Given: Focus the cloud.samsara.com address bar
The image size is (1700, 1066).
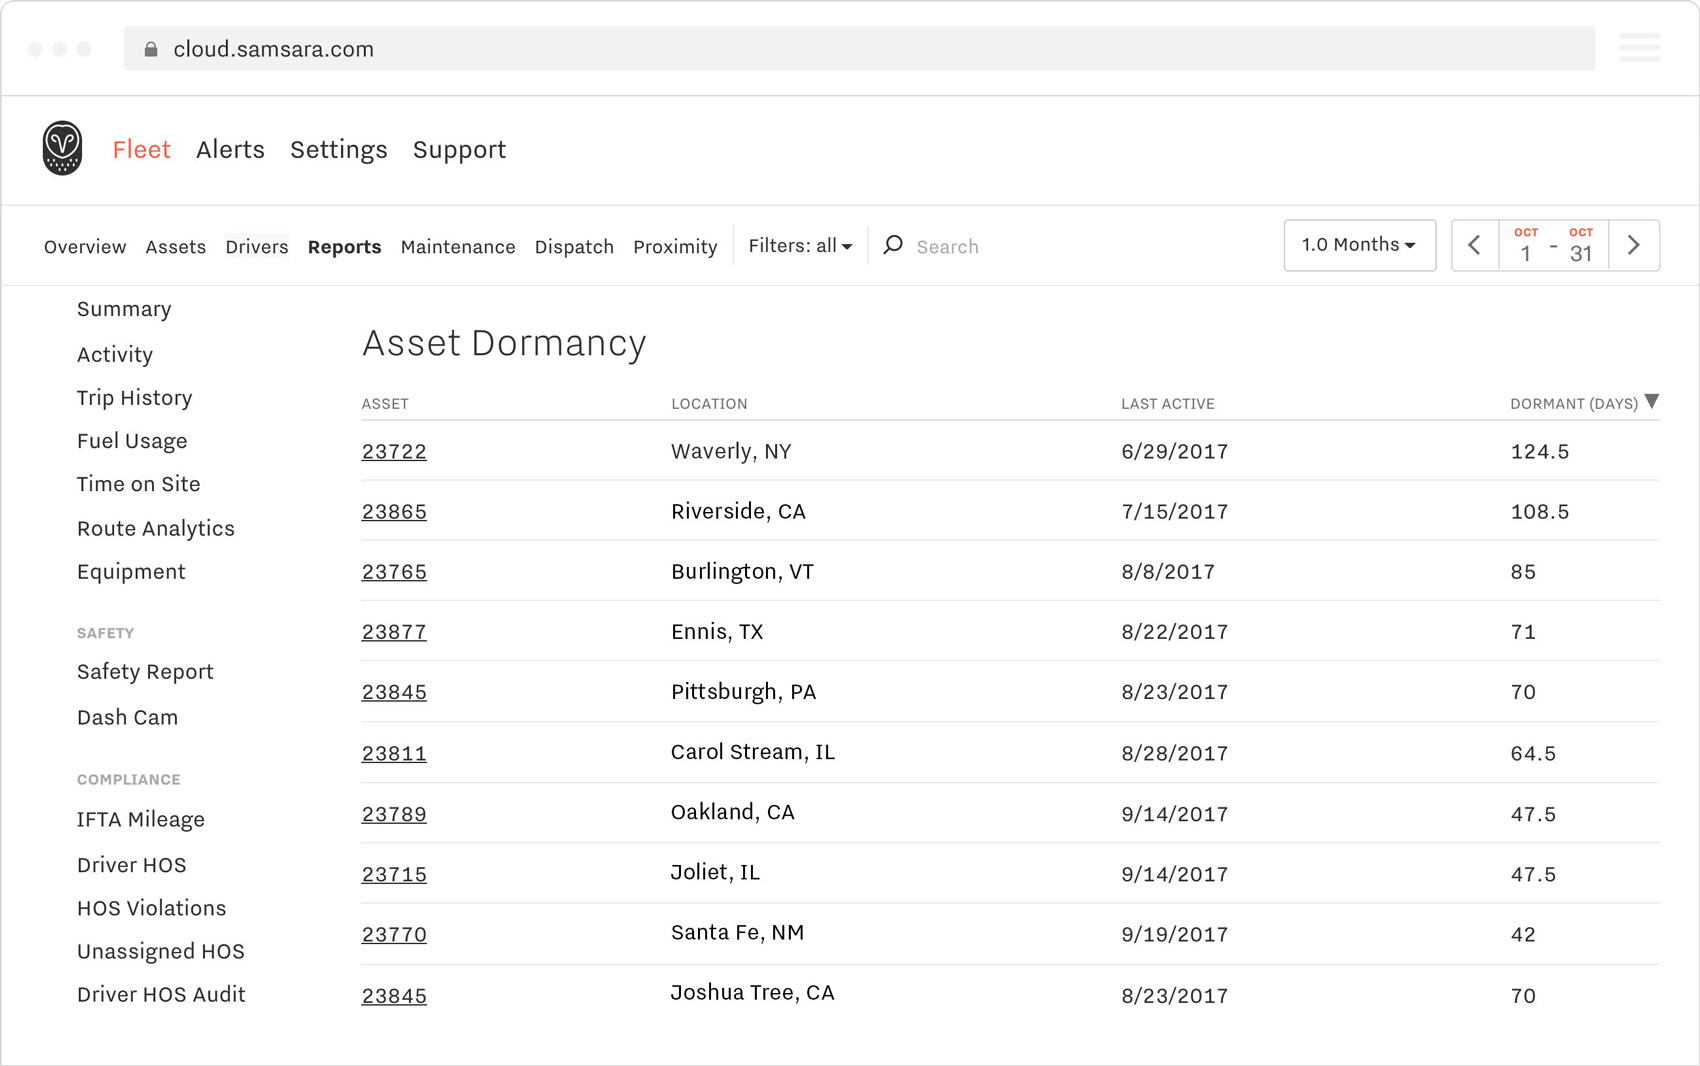Looking at the screenshot, I should coord(859,49).
